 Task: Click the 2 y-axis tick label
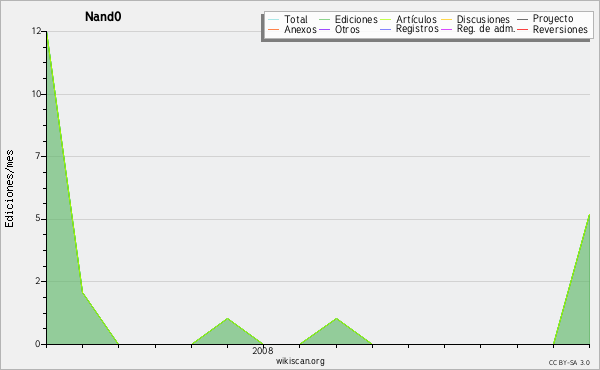tap(38, 281)
